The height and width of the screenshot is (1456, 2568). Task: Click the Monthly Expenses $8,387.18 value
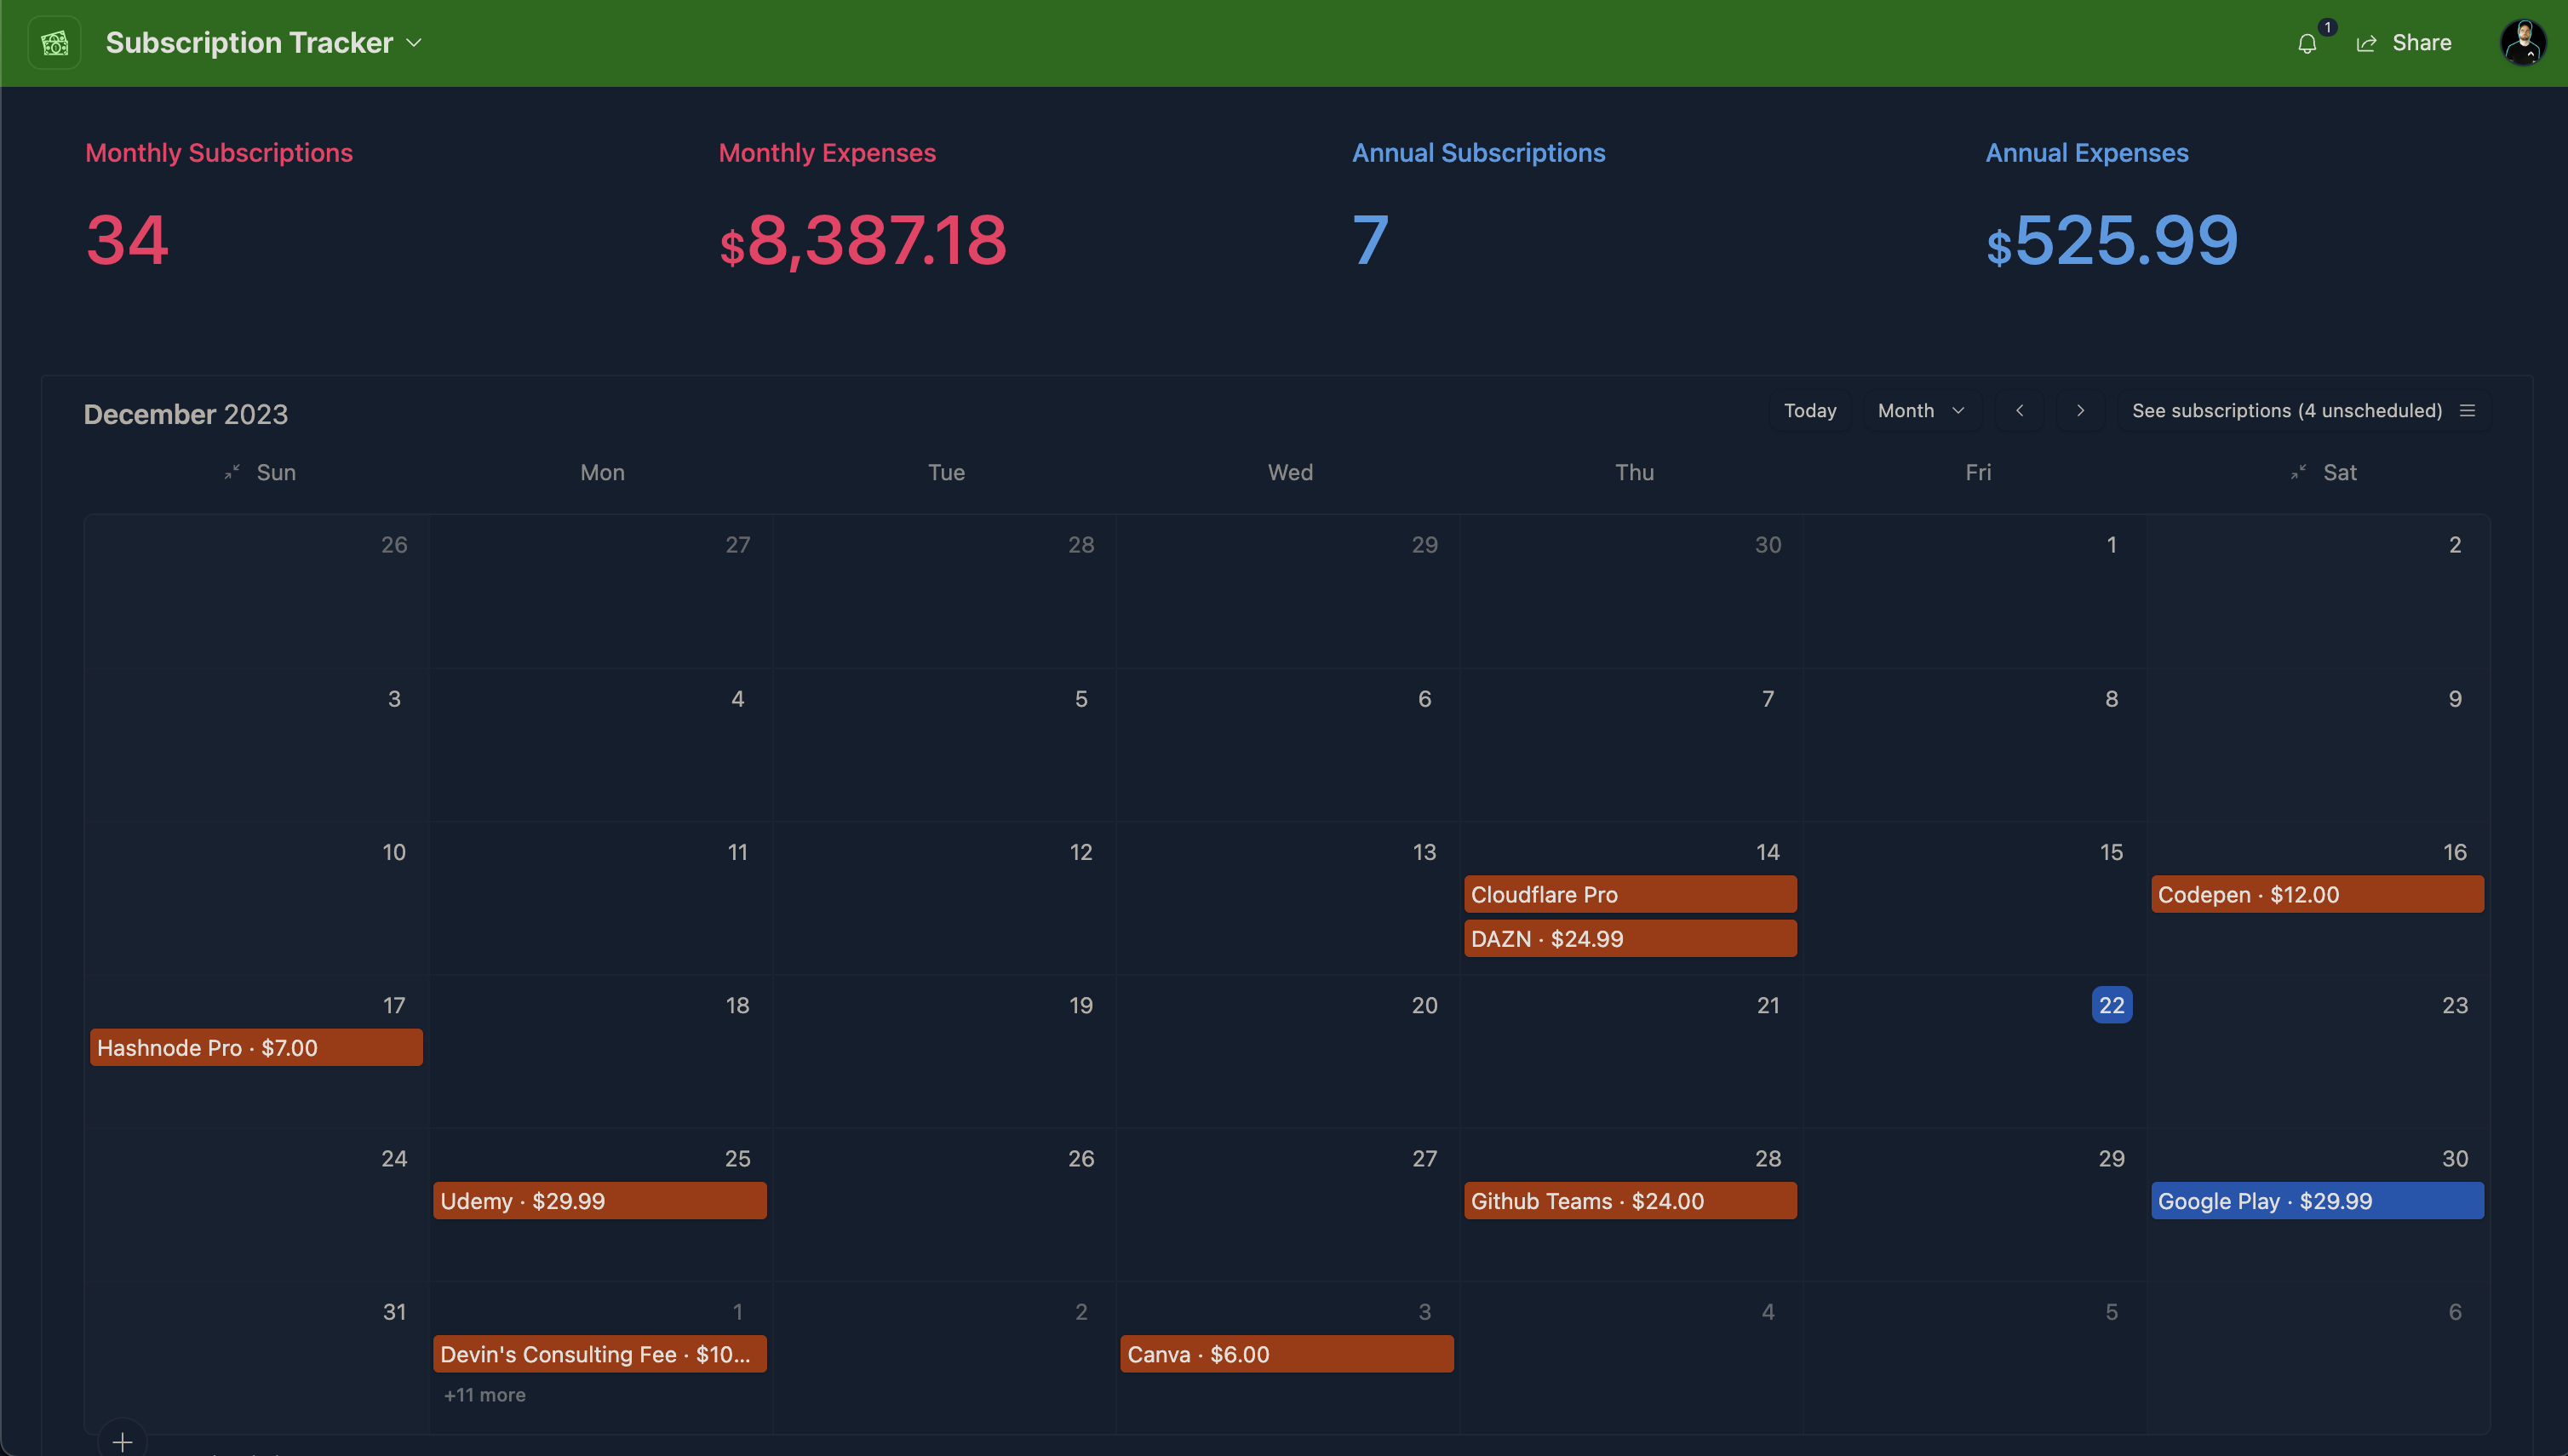click(x=862, y=240)
